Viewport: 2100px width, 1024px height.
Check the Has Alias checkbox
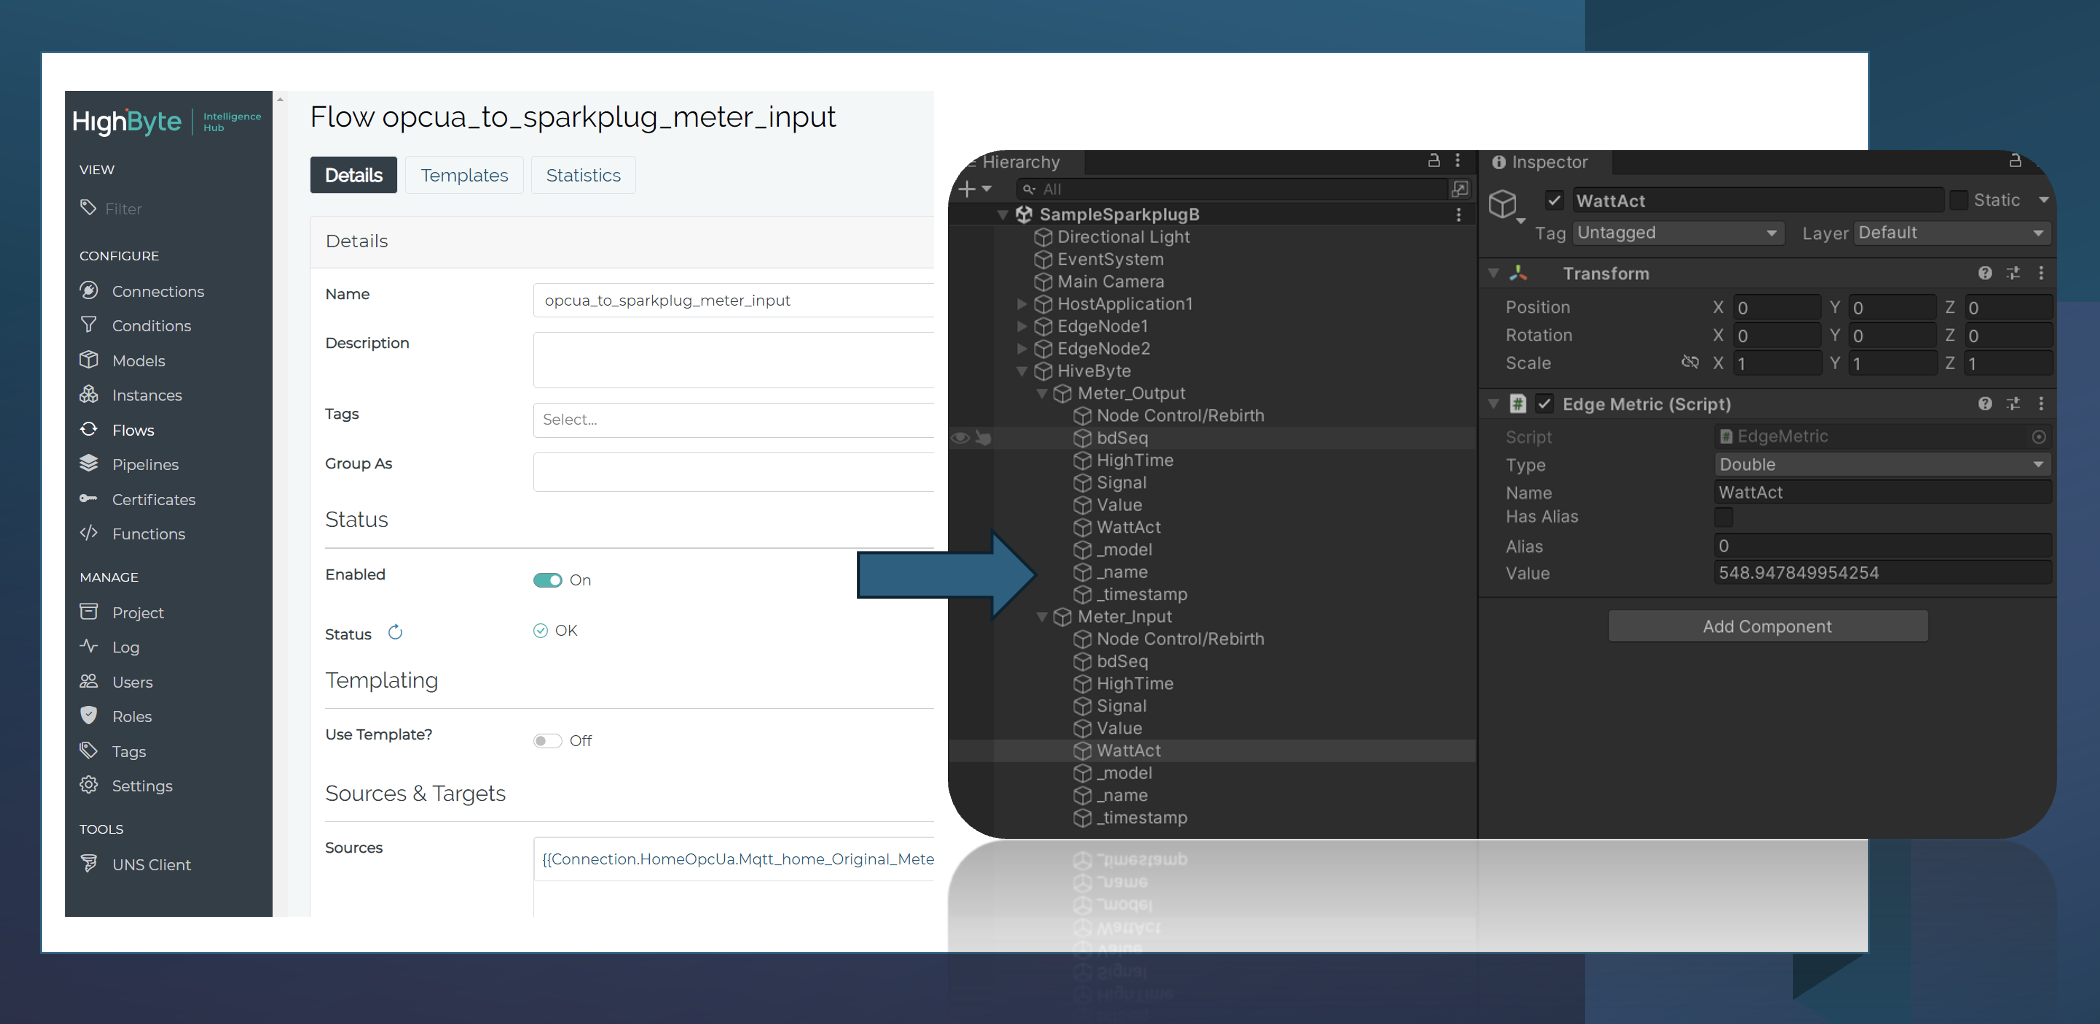point(1724,517)
